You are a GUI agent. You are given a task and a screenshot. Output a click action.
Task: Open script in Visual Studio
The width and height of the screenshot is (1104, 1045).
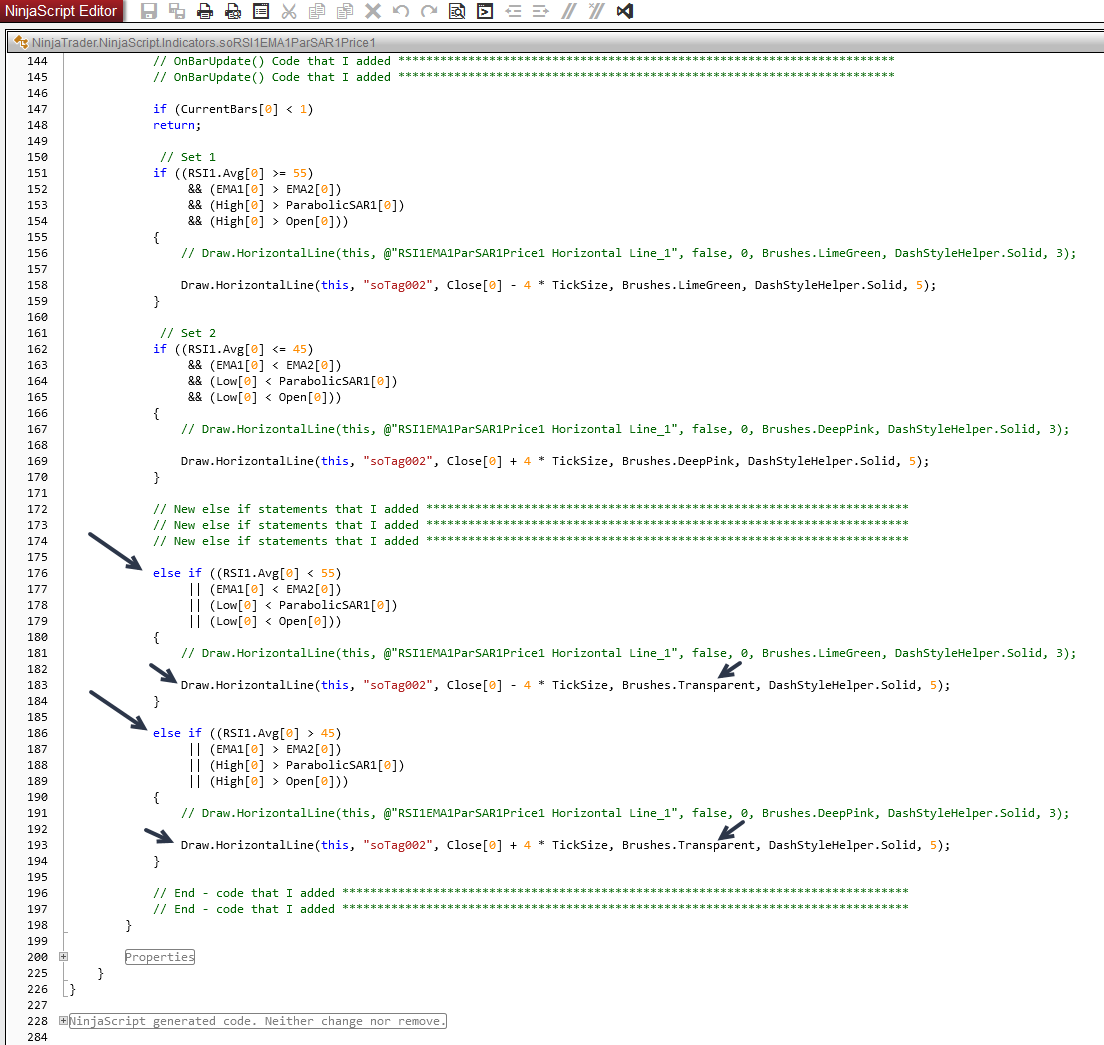click(625, 11)
